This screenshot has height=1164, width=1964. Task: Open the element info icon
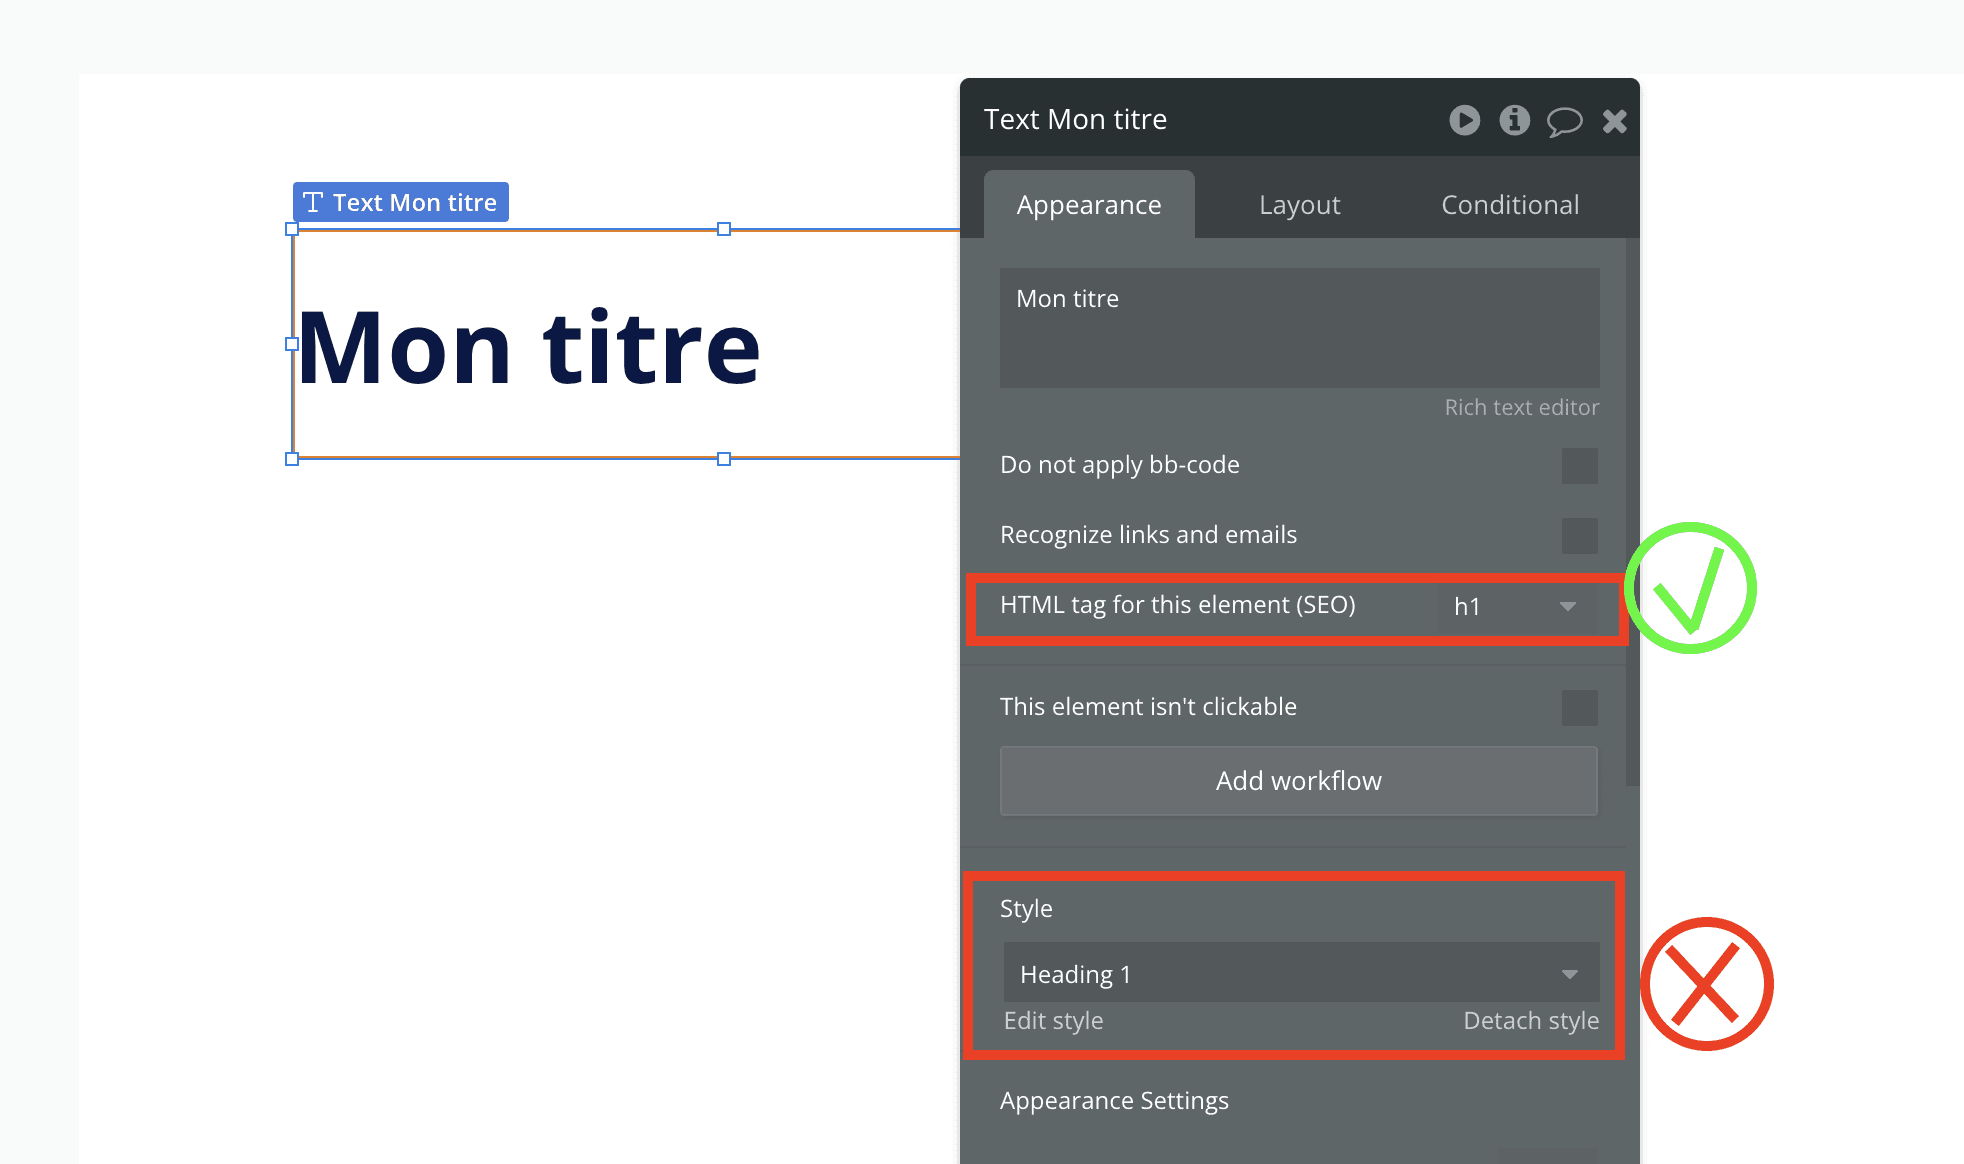(x=1514, y=120)
